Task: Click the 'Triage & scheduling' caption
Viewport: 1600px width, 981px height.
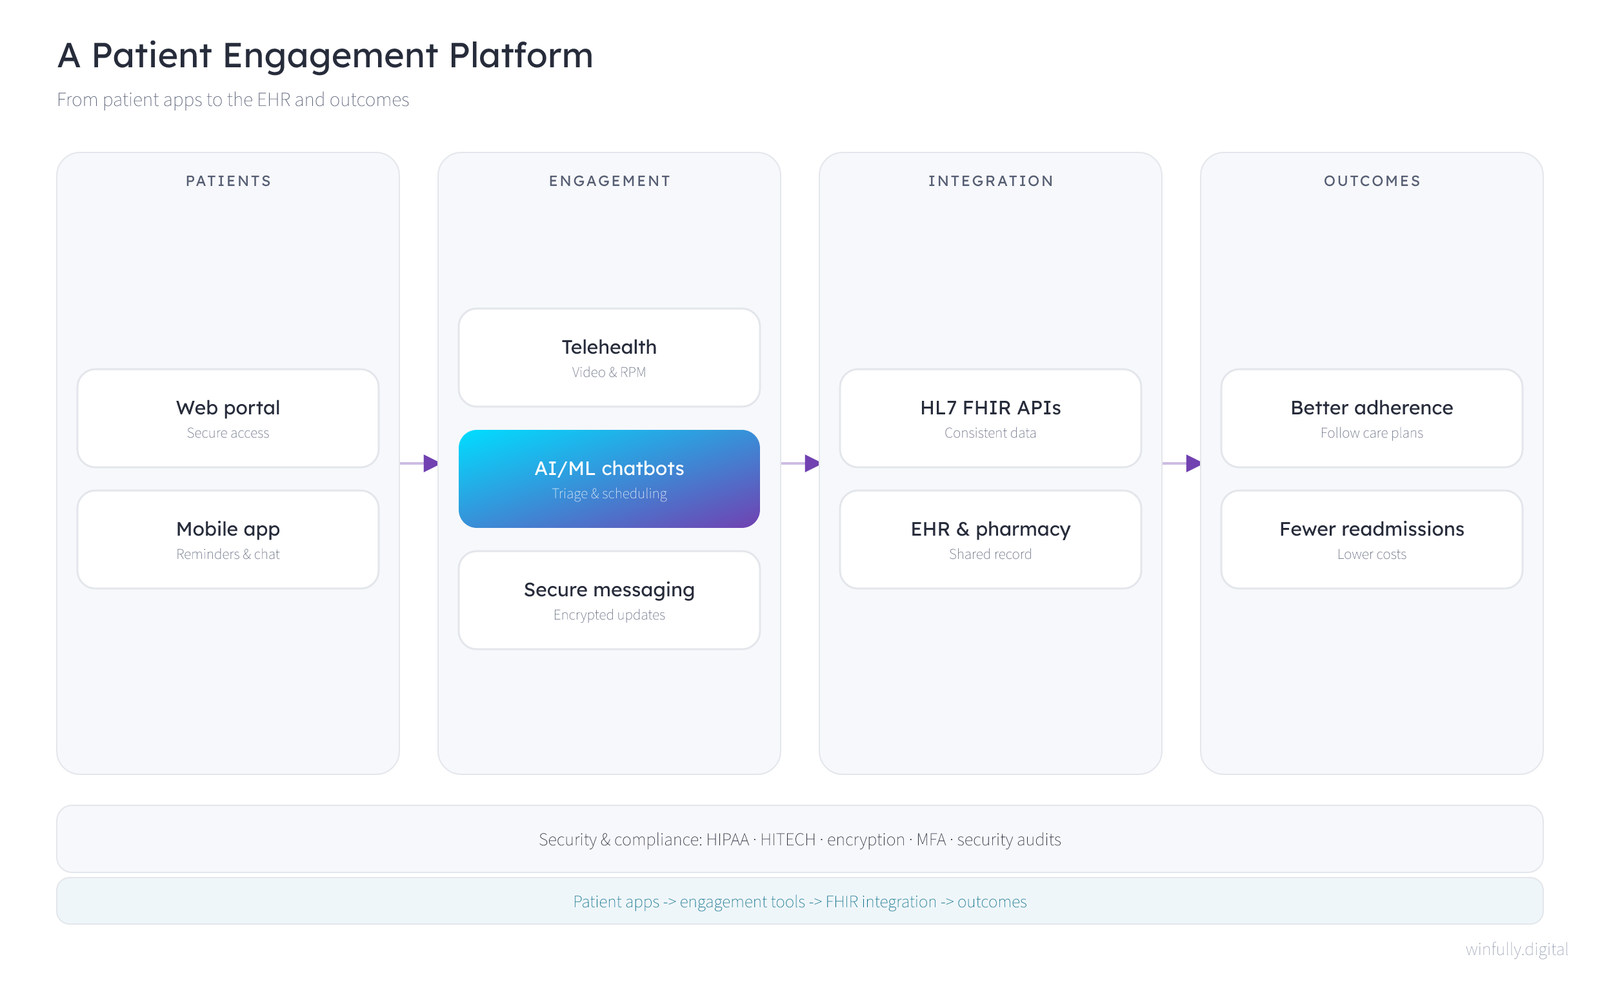Action: [609, 494]
